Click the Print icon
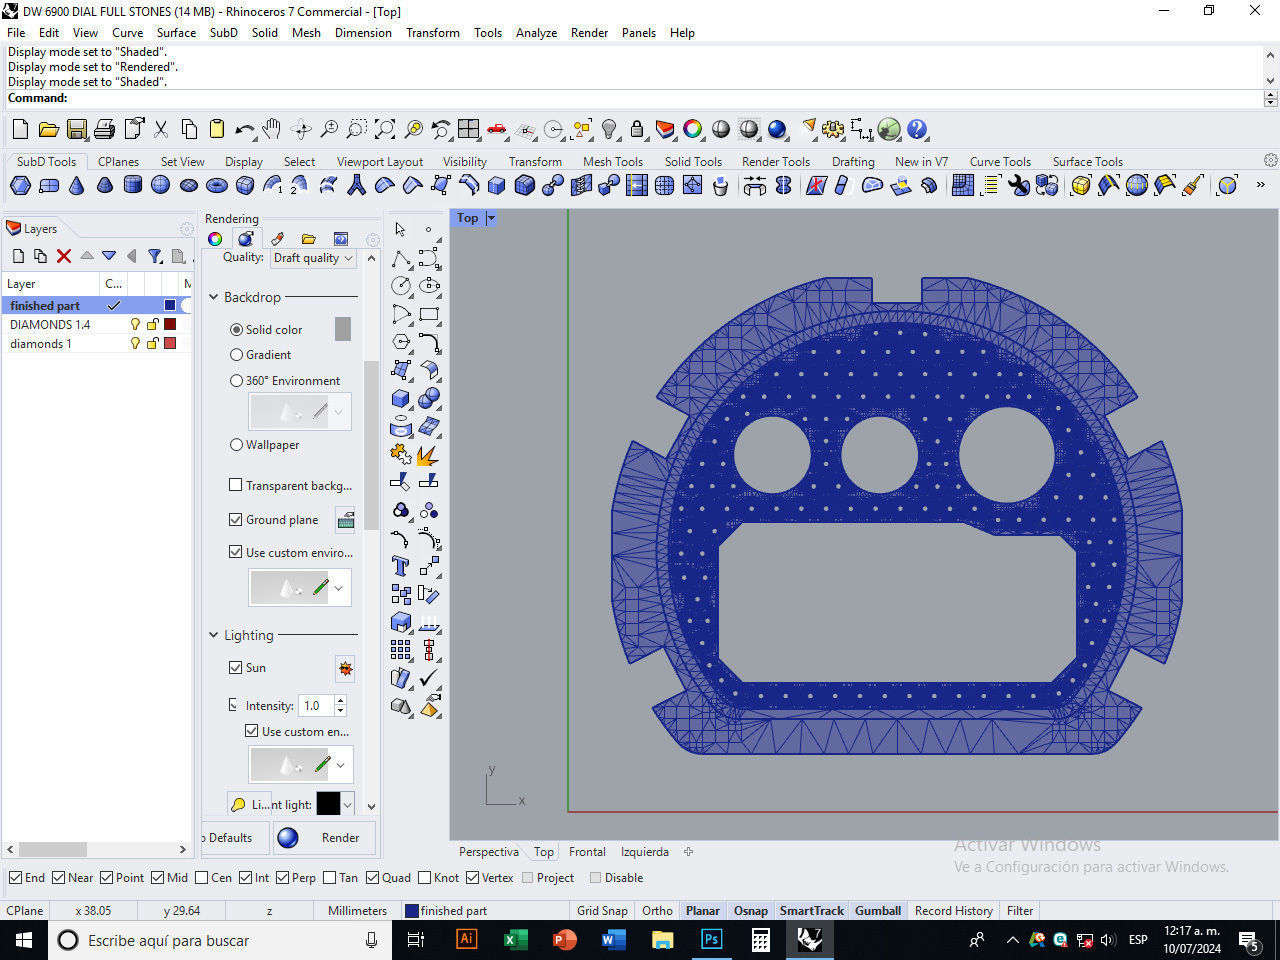Image resolution: width=1280 pixels, height=960 pixels. [104, 129]
